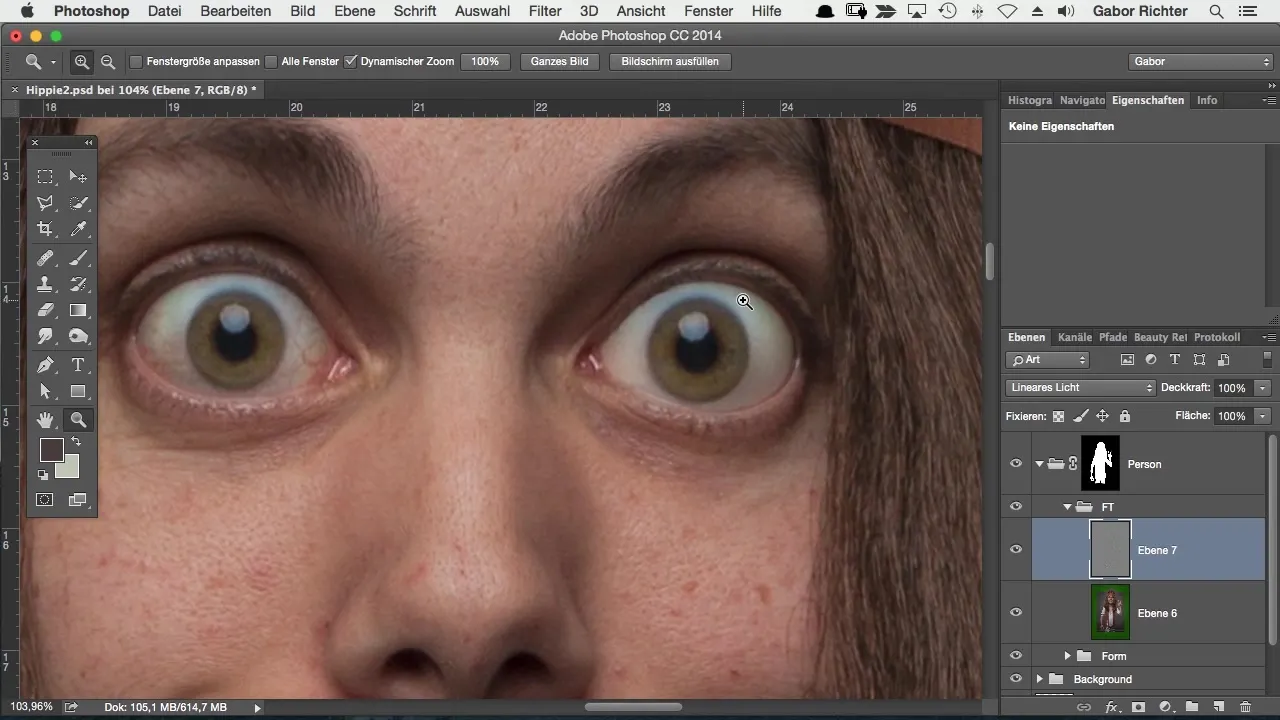
Task: Select the Sponge tool
Action: pyautogui.click(x=78, y=336)
